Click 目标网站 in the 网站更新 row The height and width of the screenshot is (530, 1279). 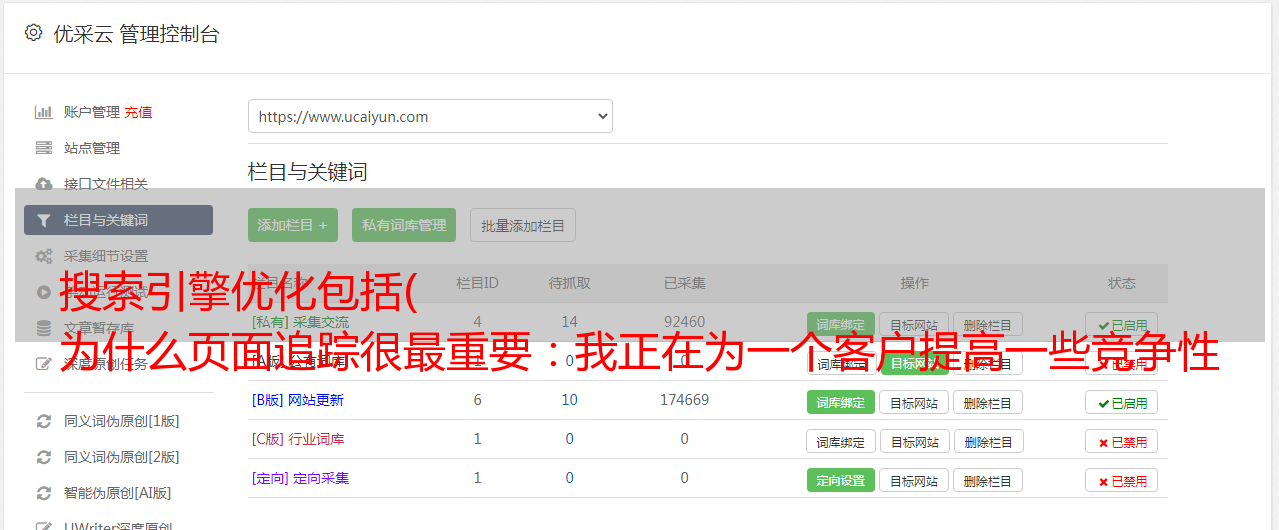click(x=914, y=402)
